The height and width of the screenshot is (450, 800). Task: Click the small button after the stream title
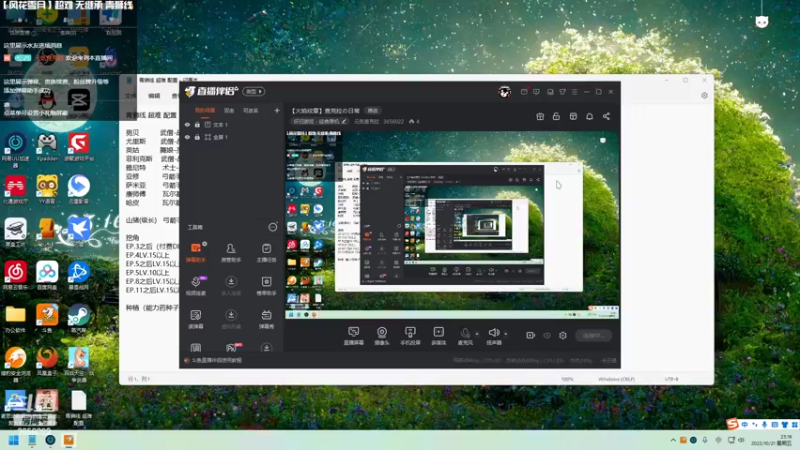pyautogui.click(x=373, y=111)
